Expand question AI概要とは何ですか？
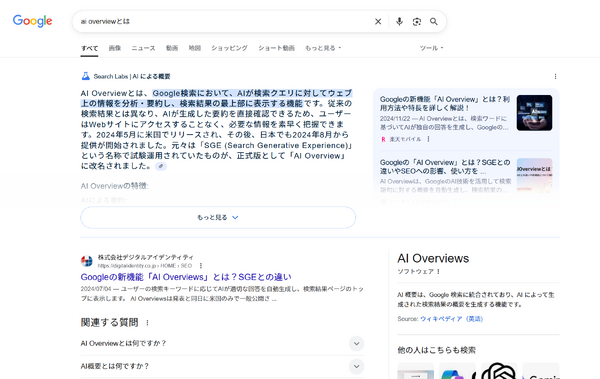This screenshot has height=379, width=600. tap(222, 366)
